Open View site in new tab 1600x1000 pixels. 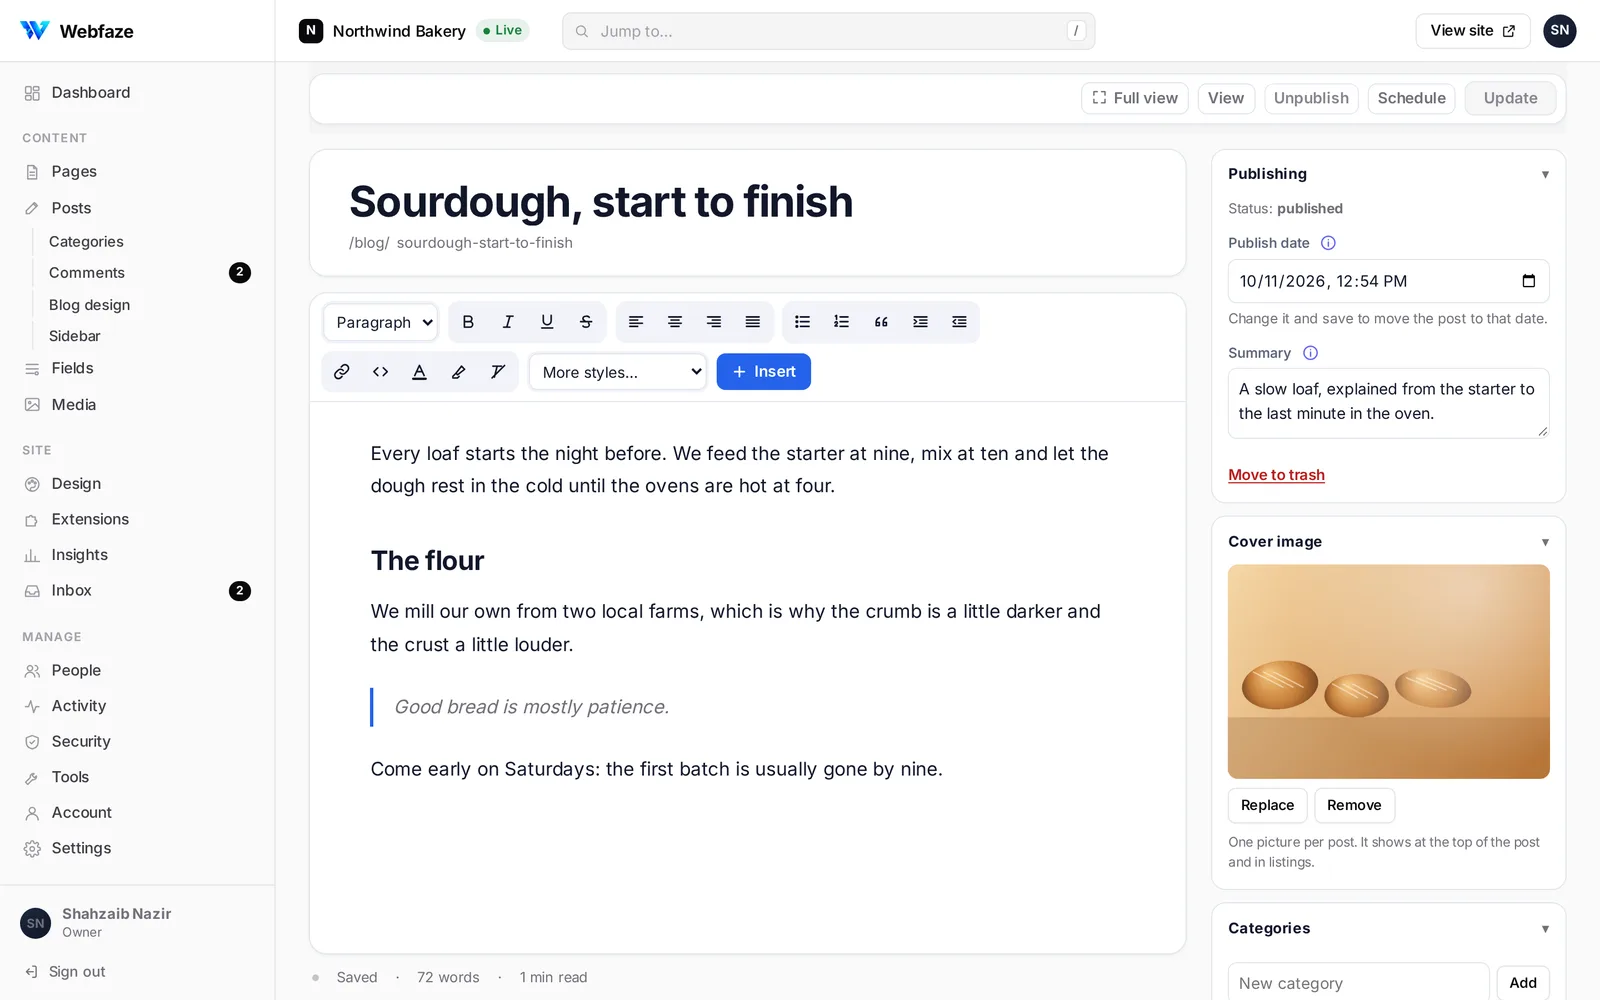pos(1473,31)
